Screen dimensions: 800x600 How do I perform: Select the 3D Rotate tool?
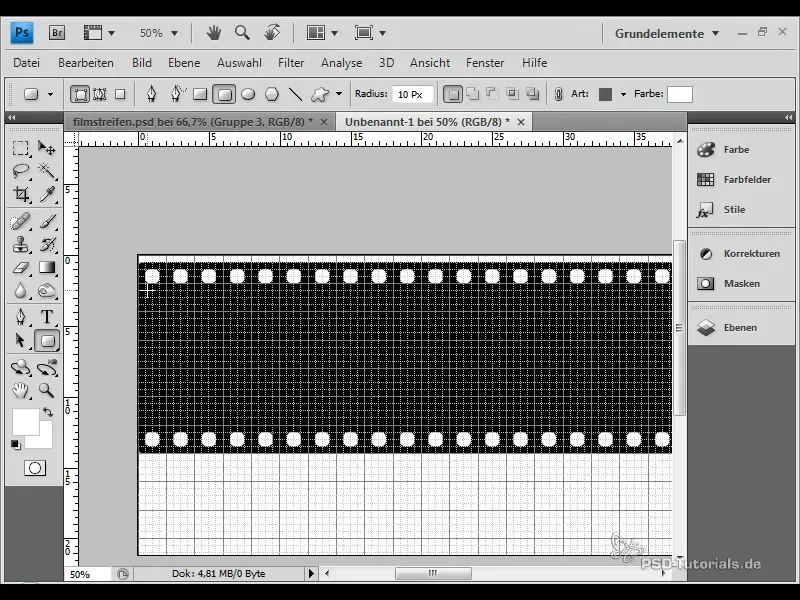coord(20,368)
